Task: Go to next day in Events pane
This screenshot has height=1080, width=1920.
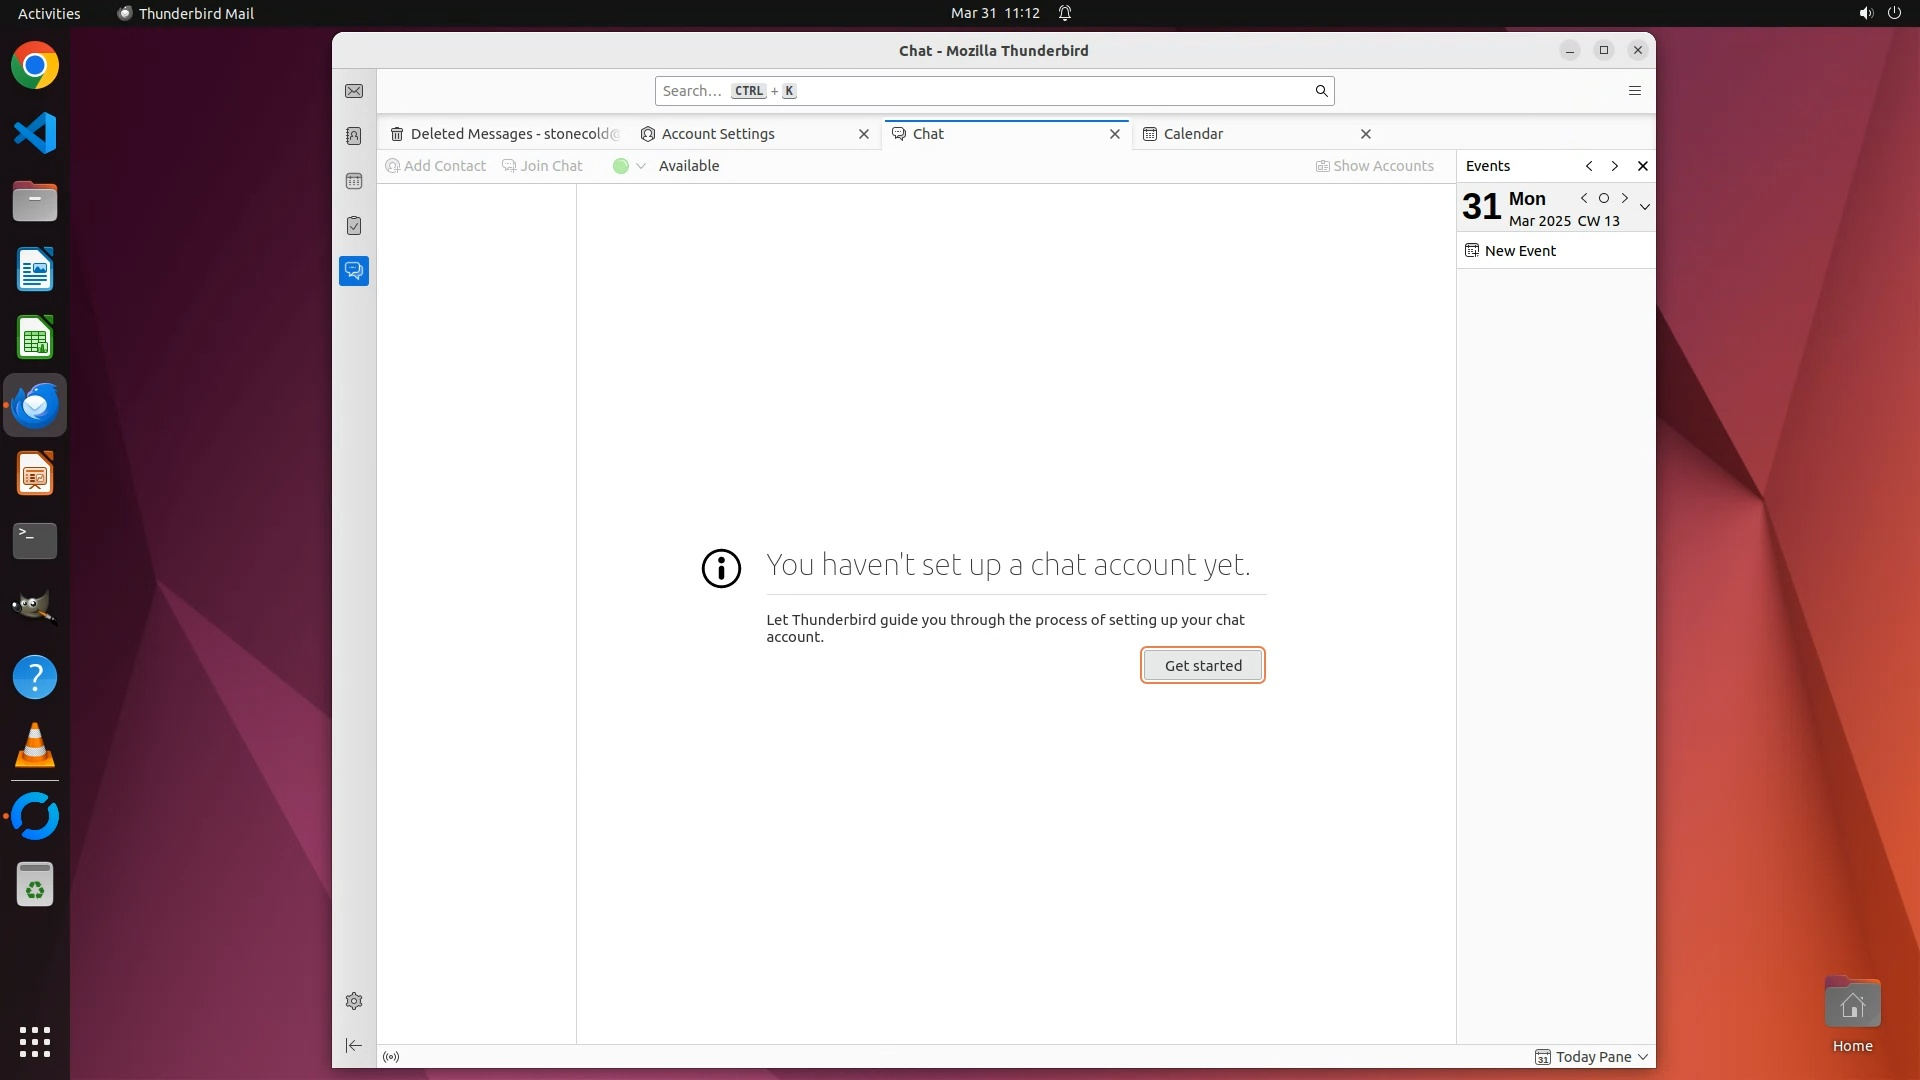Action: click(x=1625, y=198)
